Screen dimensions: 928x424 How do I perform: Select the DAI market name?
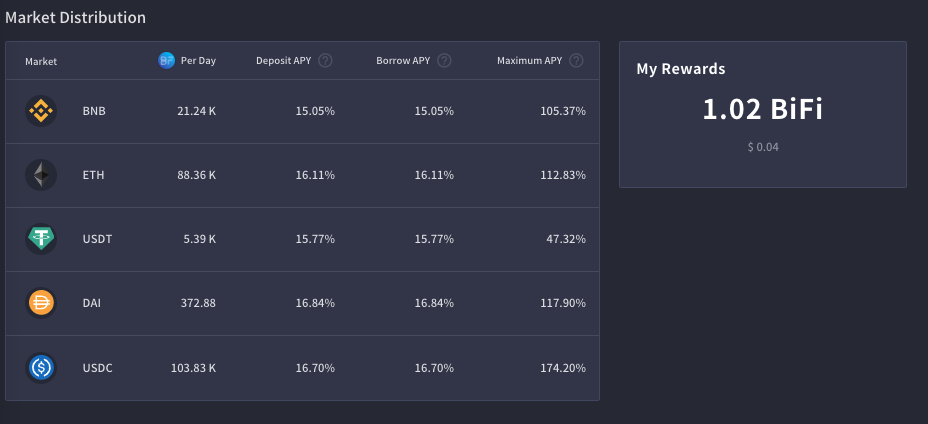point(92,303)
